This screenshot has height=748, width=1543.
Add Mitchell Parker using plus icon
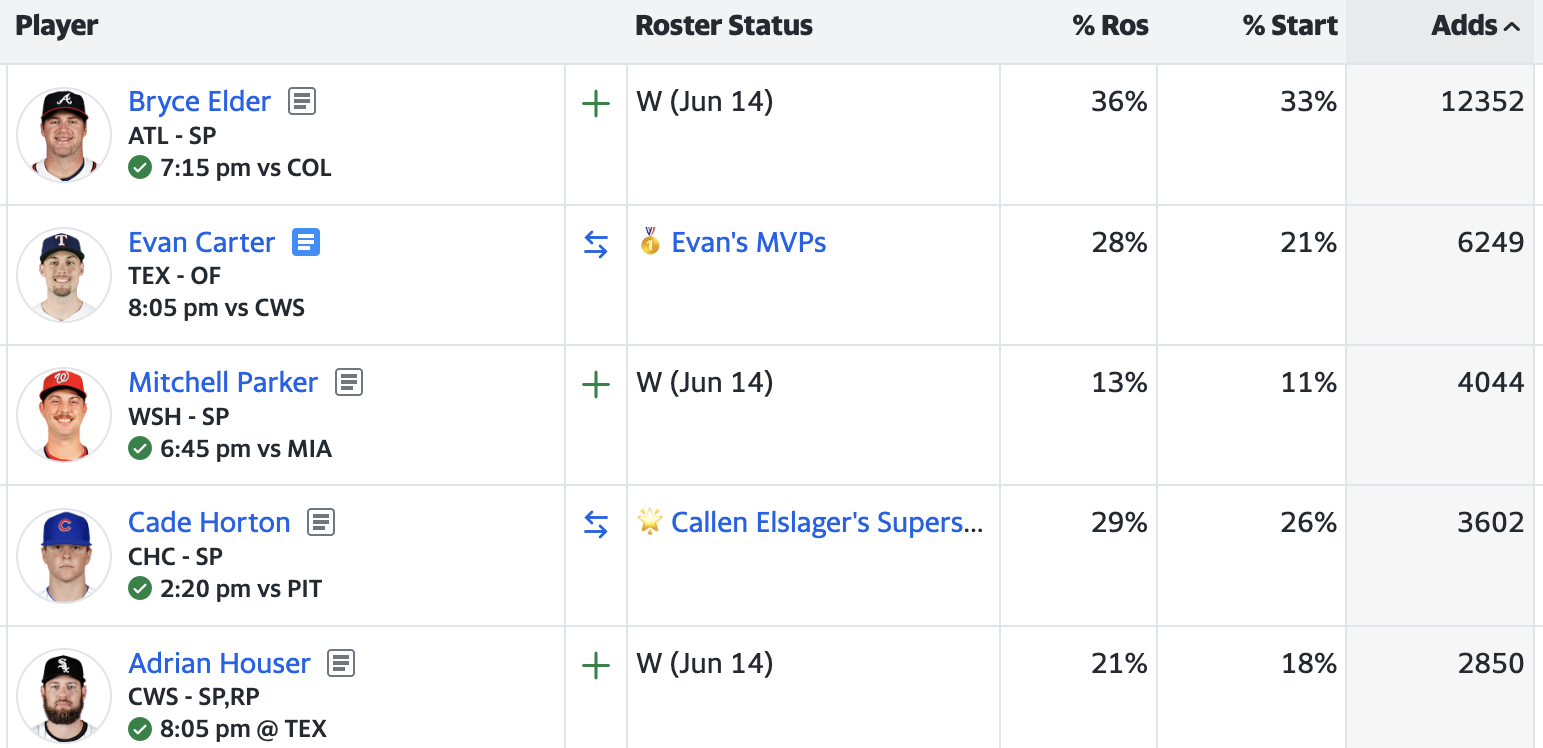coord(596,384)
